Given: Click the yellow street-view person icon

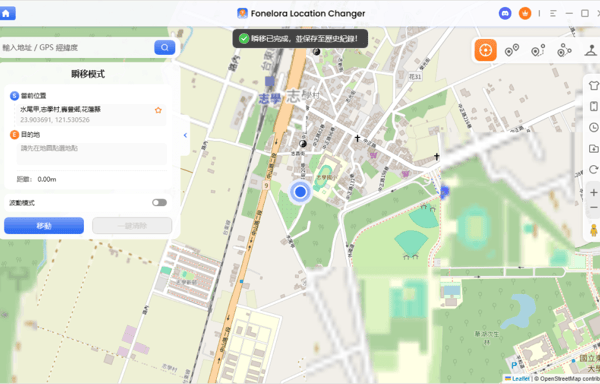Looking at the screenshot, I should pos(594,230).
